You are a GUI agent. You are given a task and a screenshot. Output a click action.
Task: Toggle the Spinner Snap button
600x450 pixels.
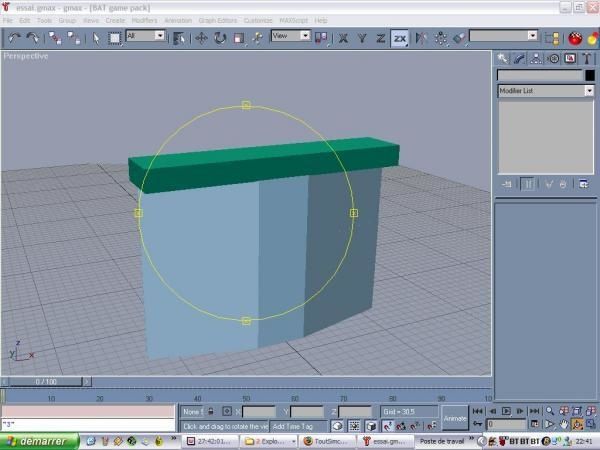(432, 426)
